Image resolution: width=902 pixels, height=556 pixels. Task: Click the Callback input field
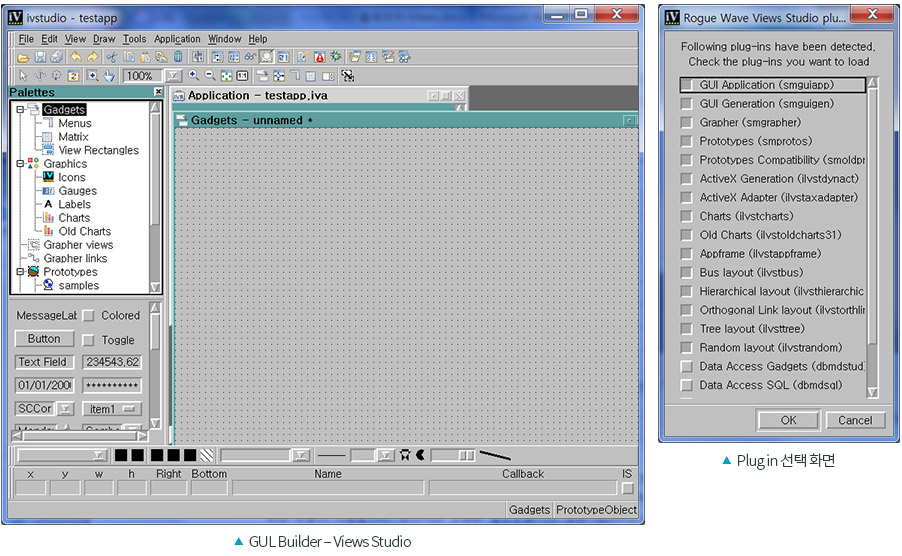tap(523, 488)
